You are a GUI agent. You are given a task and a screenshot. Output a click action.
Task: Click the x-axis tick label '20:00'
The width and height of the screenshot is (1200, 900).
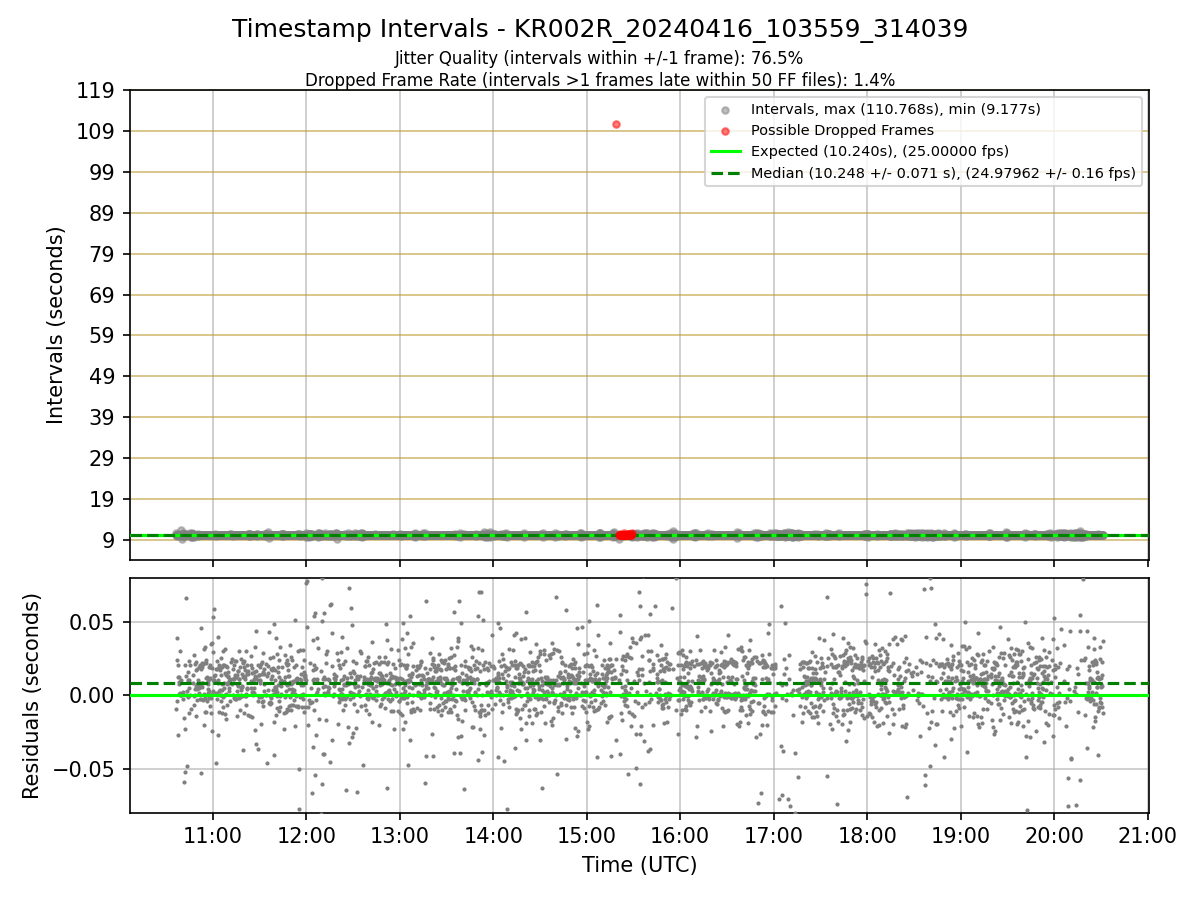tap(1054, 835)
